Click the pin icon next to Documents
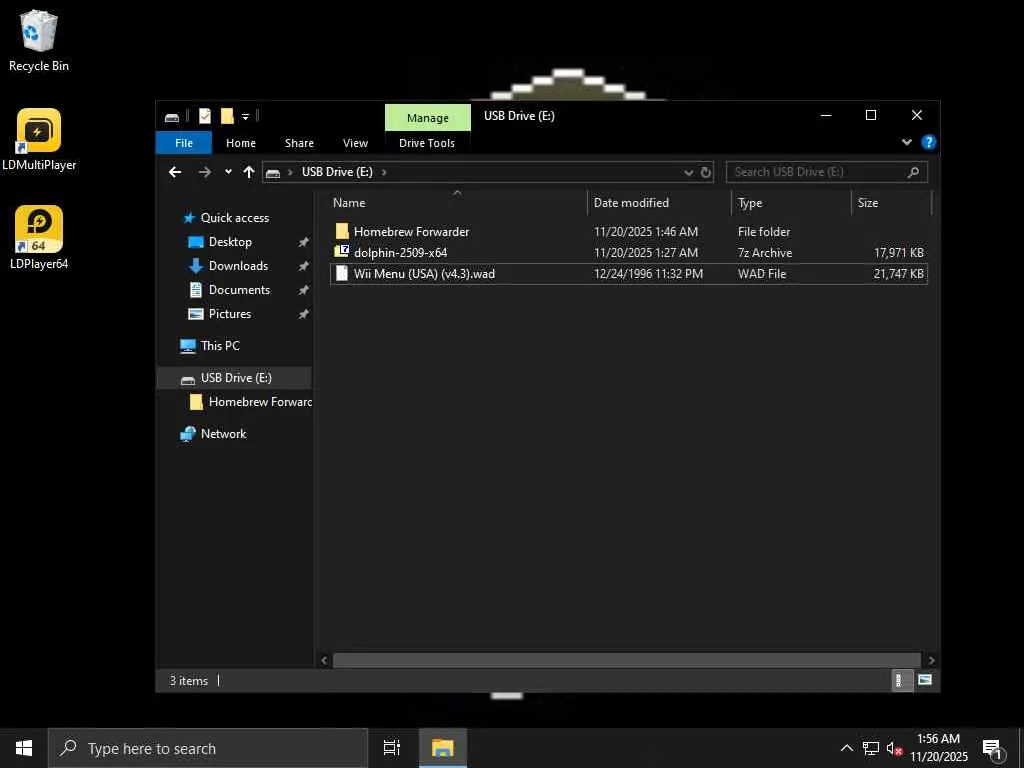The image size is (1024, 768). (x=303, y=291)
